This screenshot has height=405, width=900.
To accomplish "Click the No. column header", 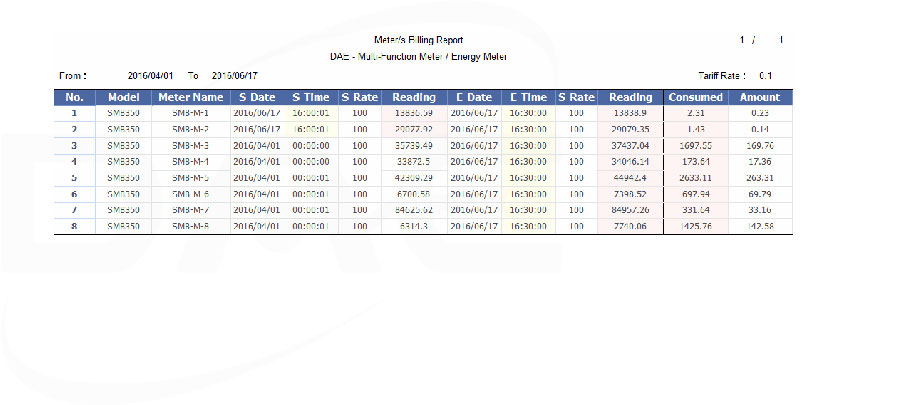I will pyautogui.click(x=75, y=98).
